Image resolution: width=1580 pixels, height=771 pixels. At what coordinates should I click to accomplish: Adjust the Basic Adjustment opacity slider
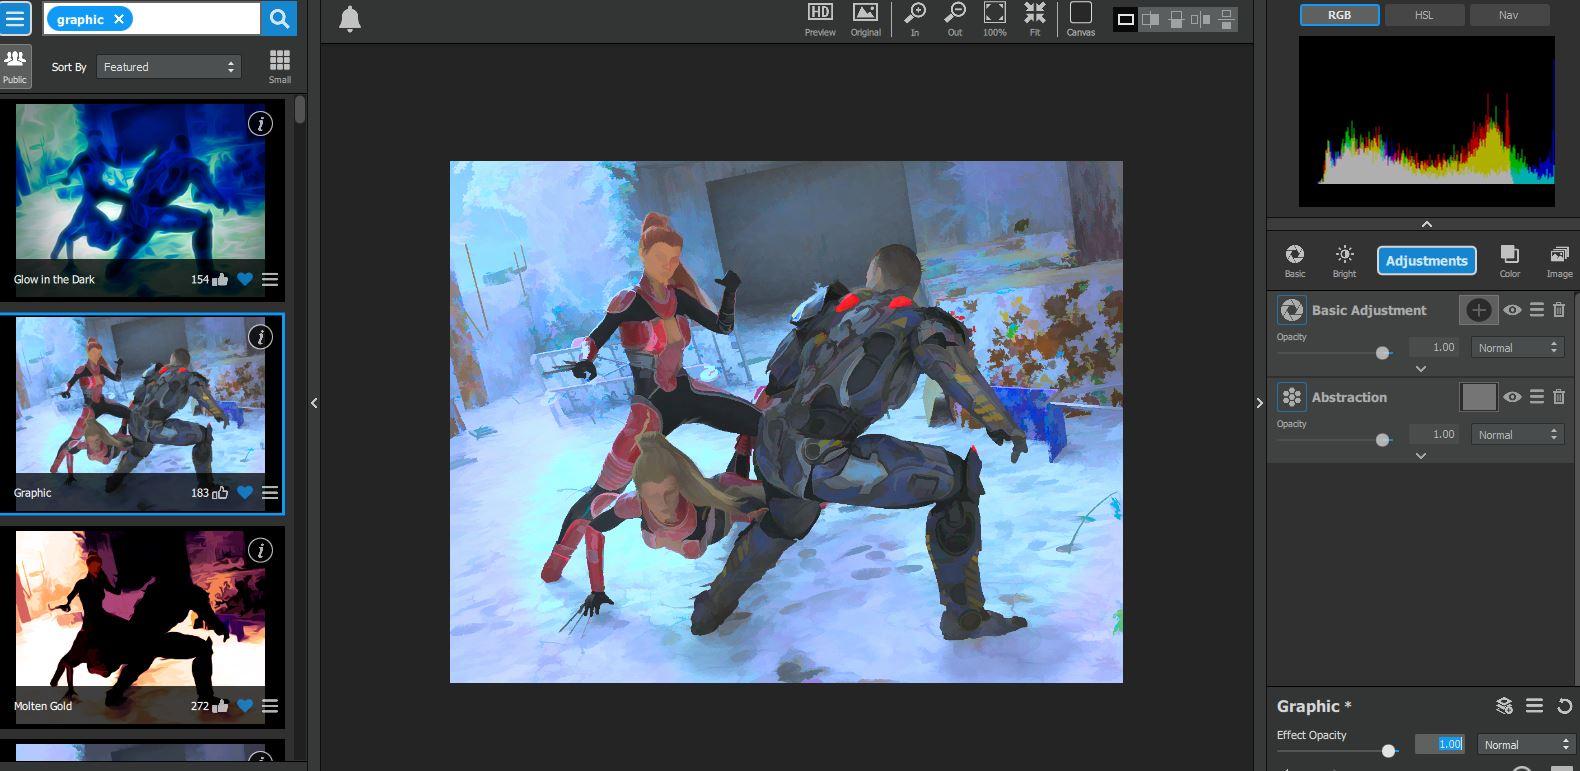click(1383, 353)
